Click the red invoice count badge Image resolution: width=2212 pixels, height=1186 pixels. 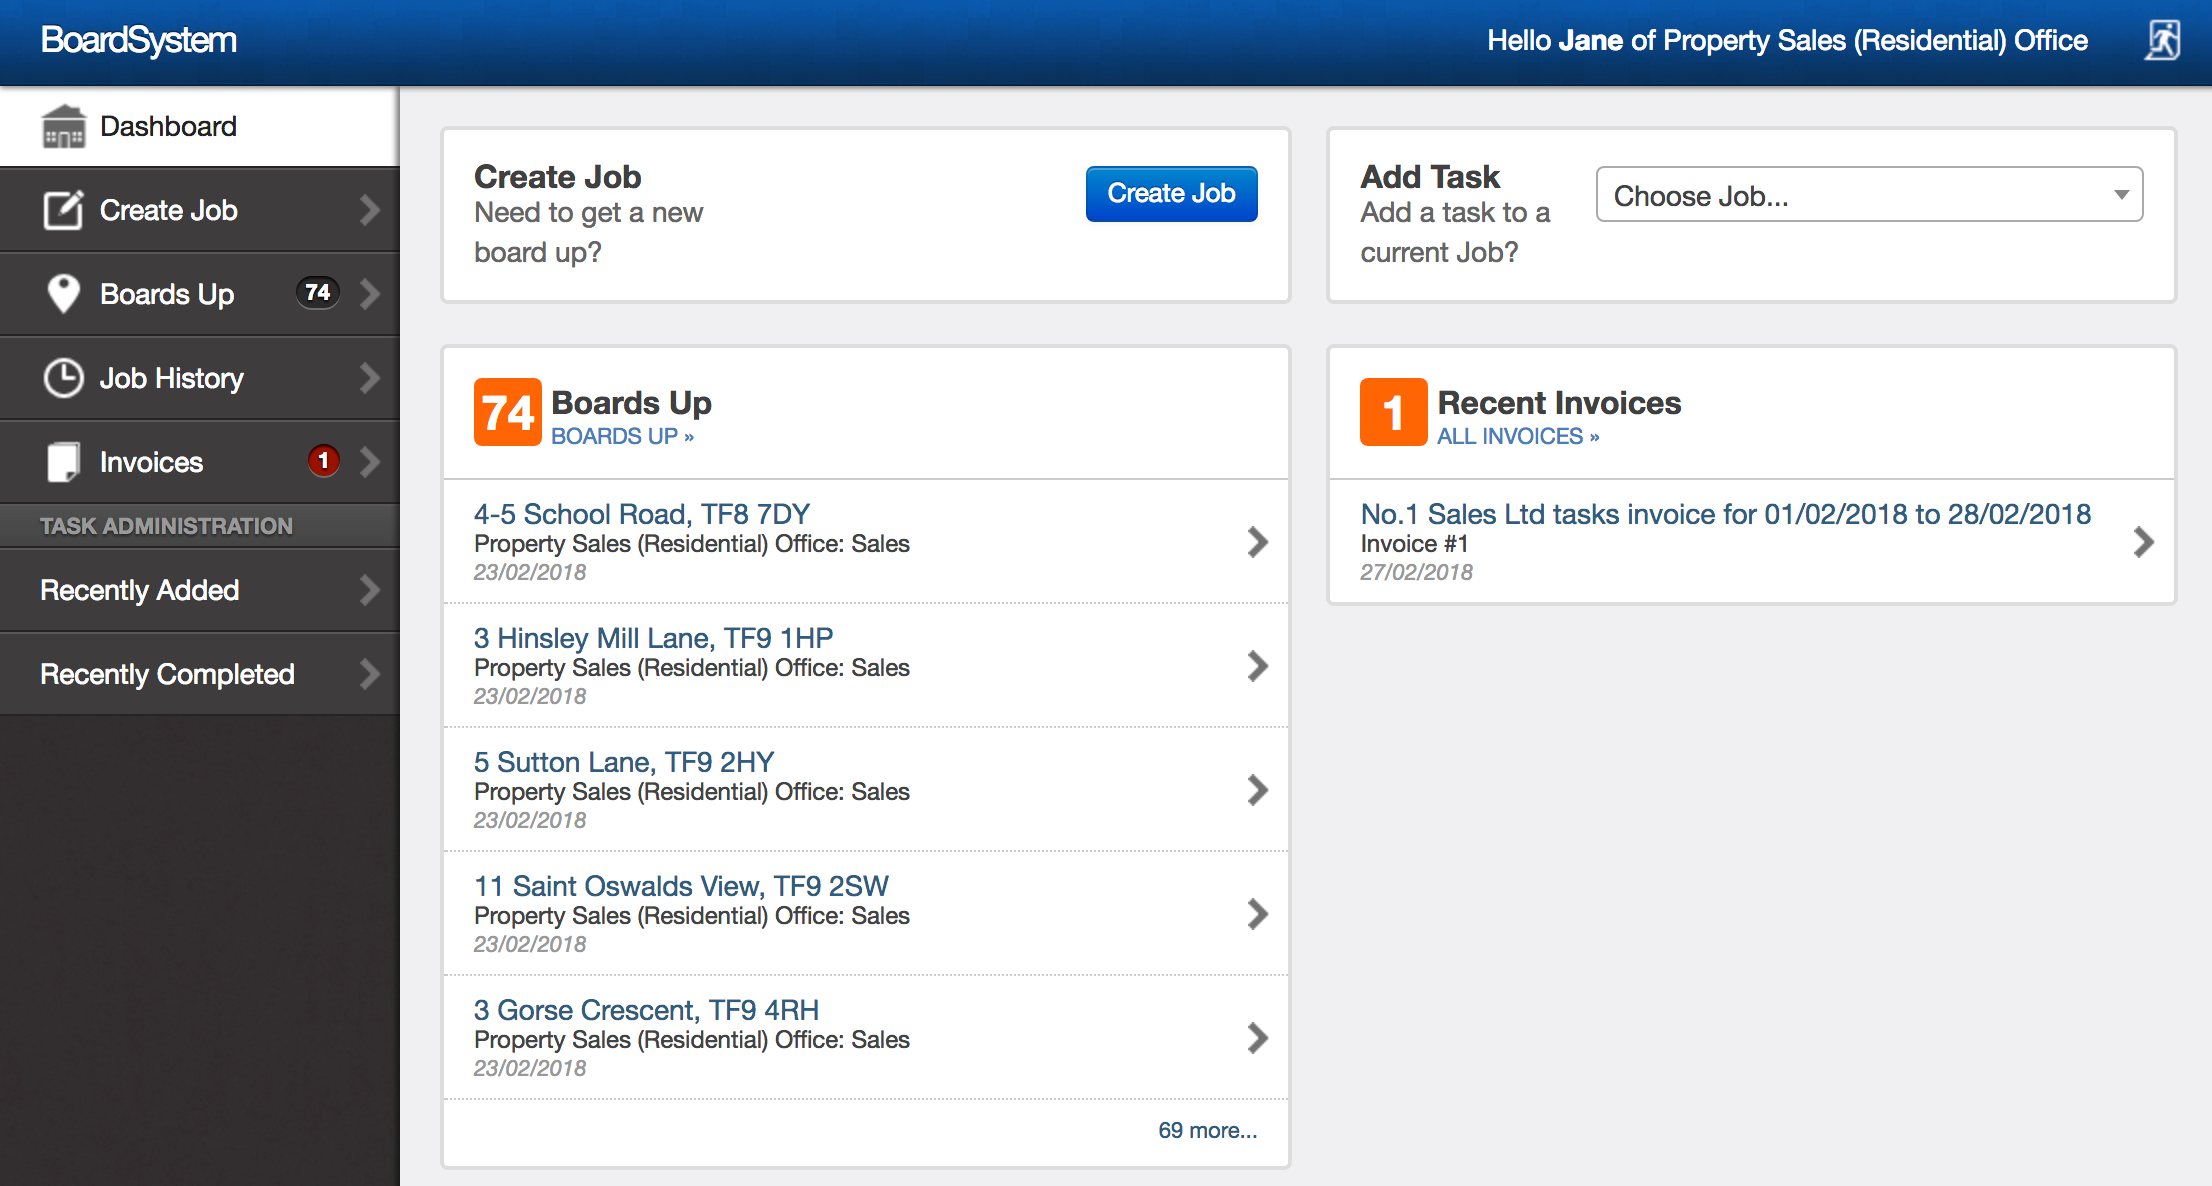coord(323,461)
